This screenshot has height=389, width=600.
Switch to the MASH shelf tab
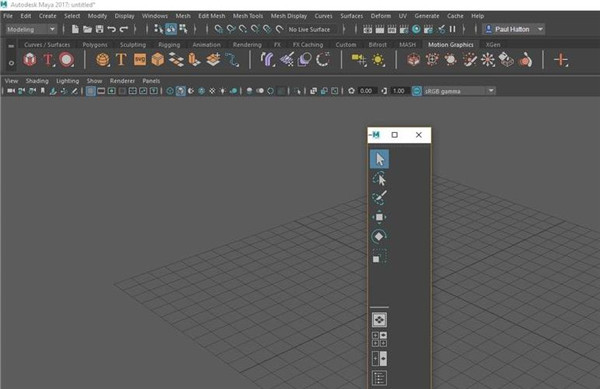coord(407,45)
